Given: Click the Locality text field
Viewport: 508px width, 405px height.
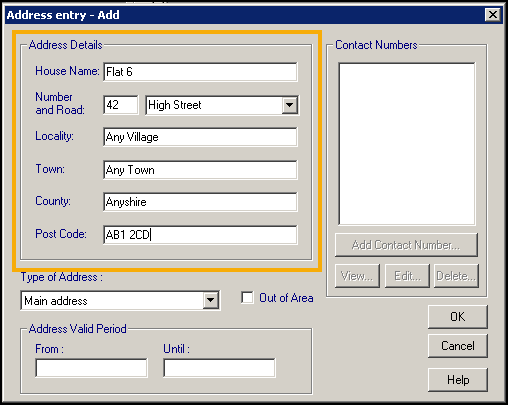Looking at the screenshot, I should click(200, 137).
